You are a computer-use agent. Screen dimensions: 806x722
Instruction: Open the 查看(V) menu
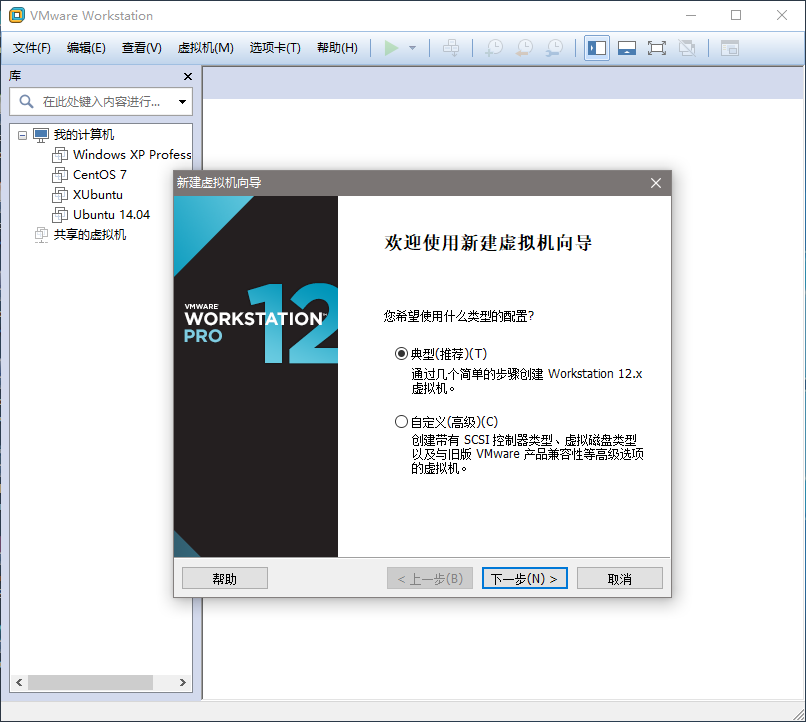141,48
